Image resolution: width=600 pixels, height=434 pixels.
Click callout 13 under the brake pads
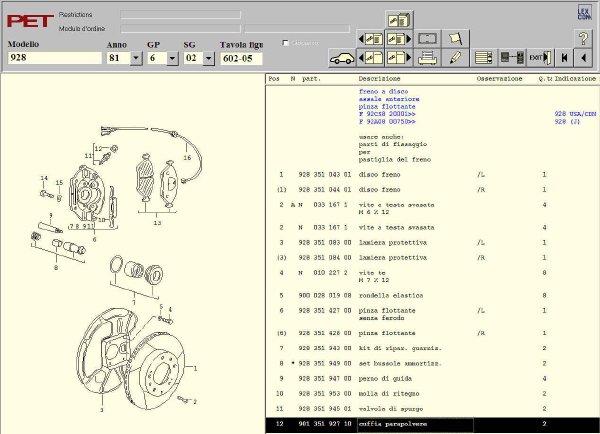(x=157, y=223)
